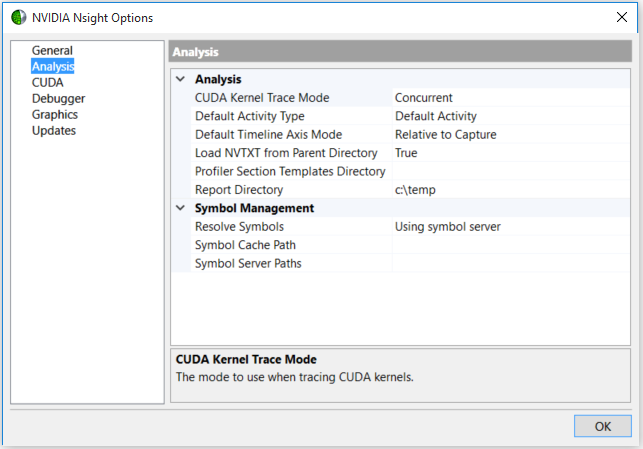Screen dimensions: 643x449
Task: Select Load NVTXT from Parent Directory property
Action: click(292, 153)
